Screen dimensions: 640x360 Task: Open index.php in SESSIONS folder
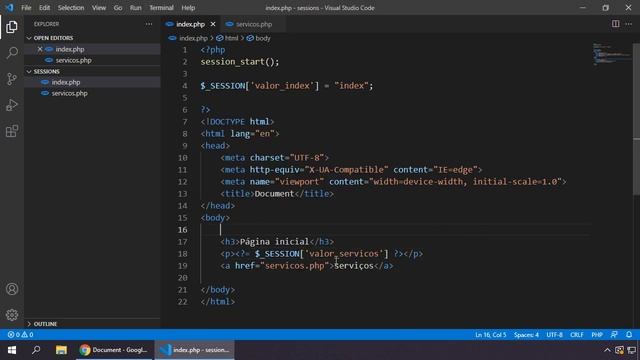click(66, 82)
